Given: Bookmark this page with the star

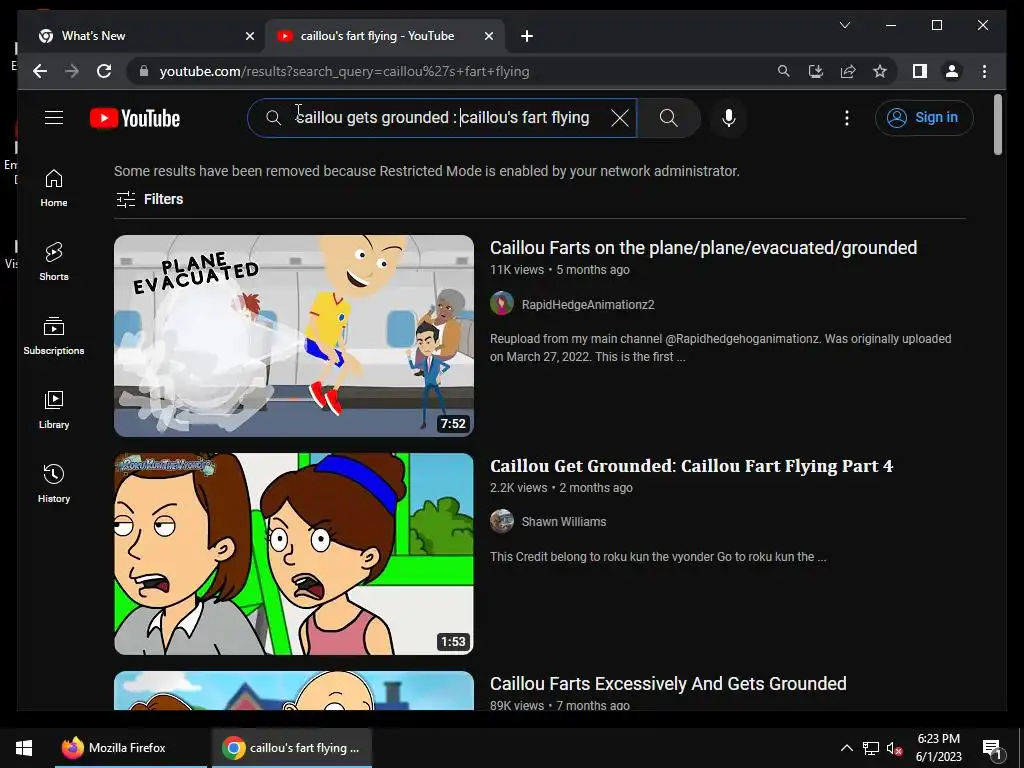Looking at the screenshot, I should tap(880, 71).
